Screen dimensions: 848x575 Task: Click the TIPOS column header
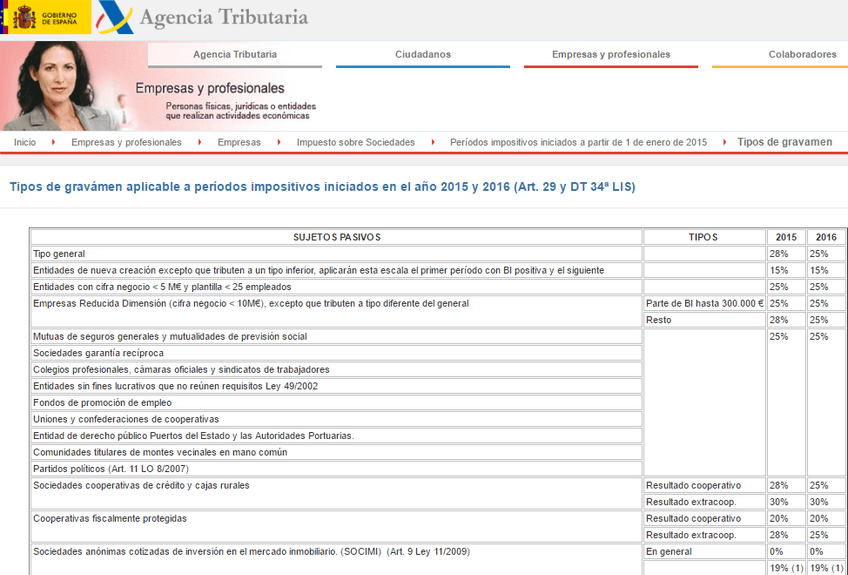(703, 237)
